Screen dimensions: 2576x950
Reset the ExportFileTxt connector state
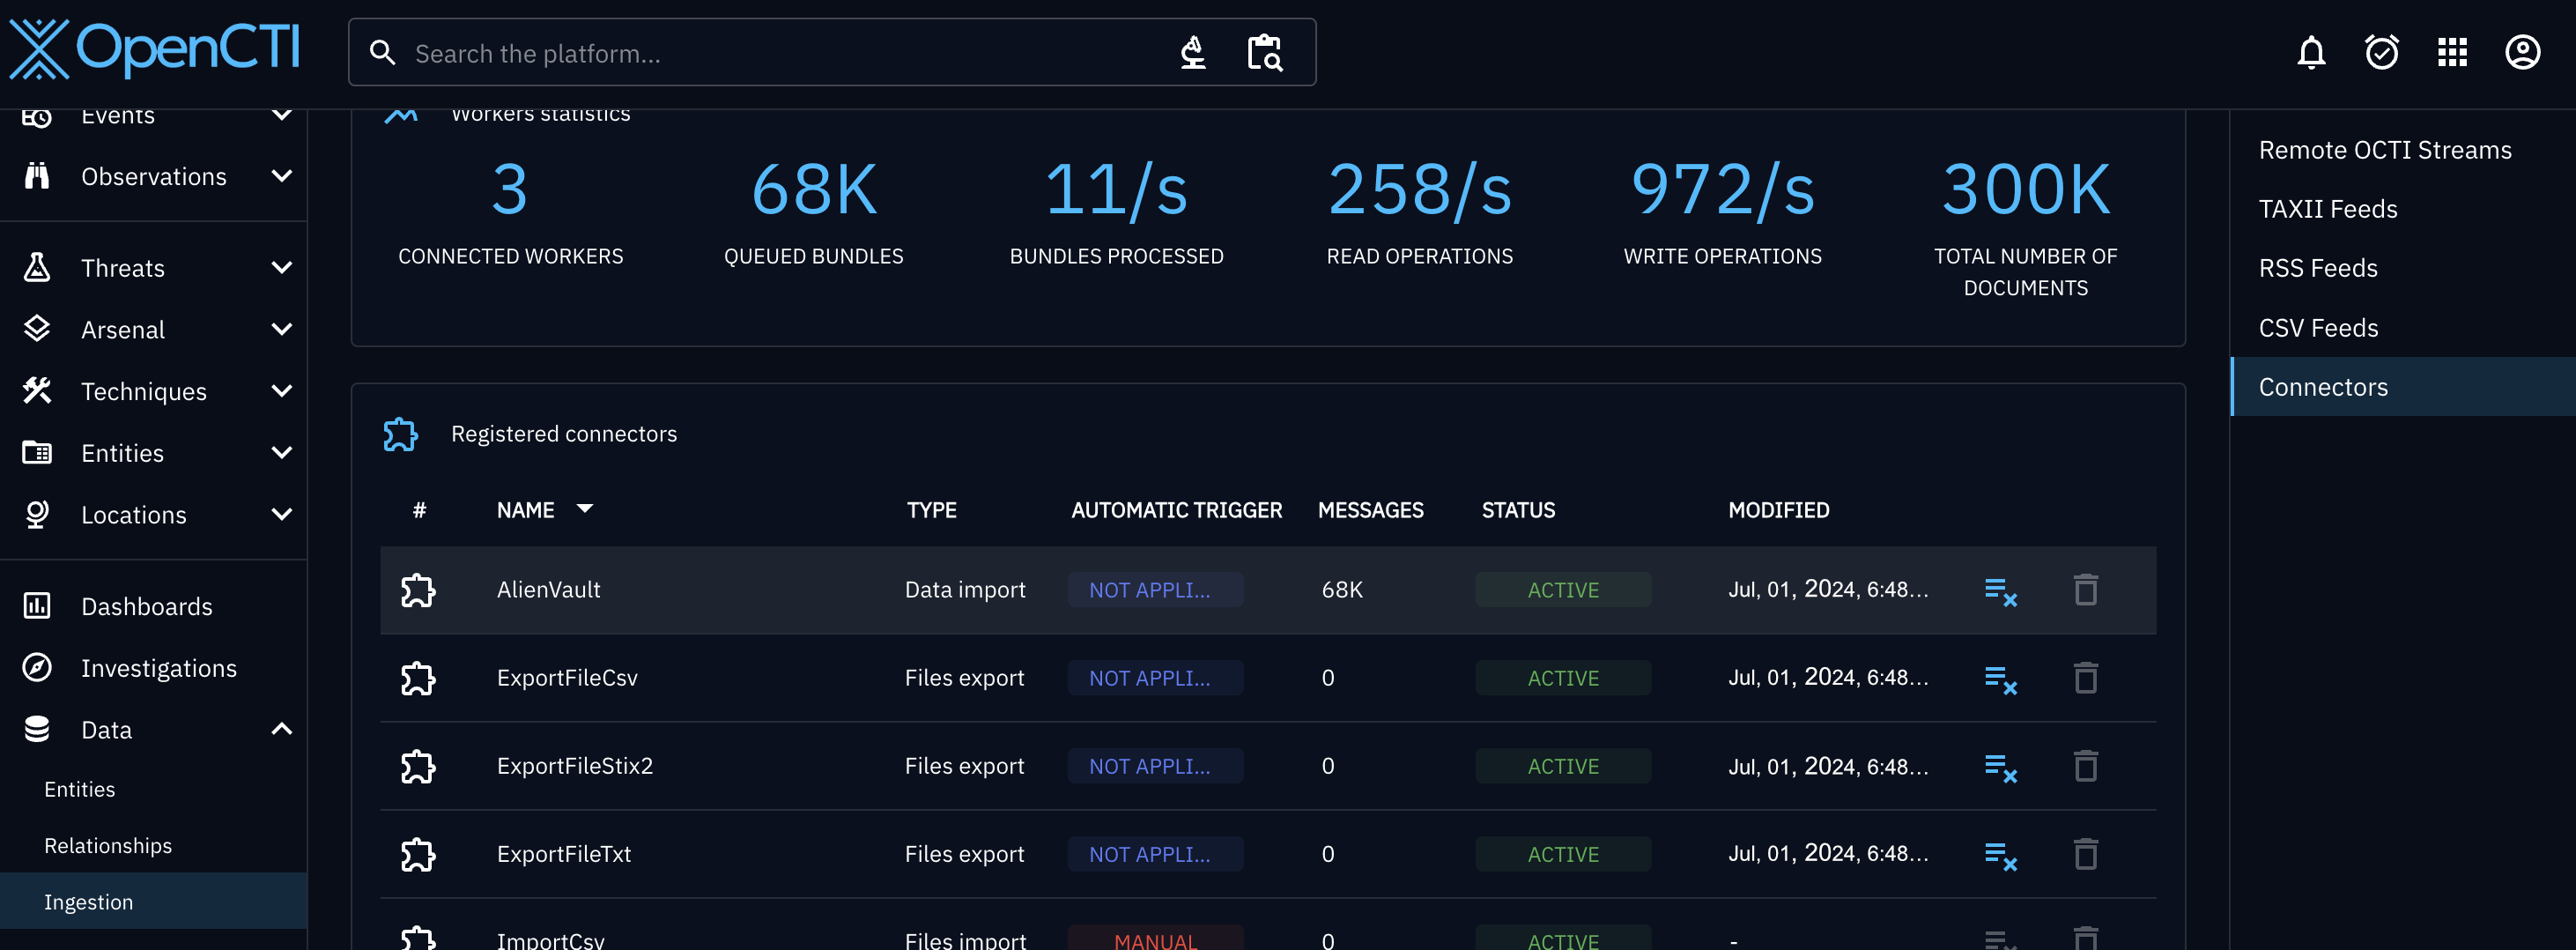(2000, 855)
